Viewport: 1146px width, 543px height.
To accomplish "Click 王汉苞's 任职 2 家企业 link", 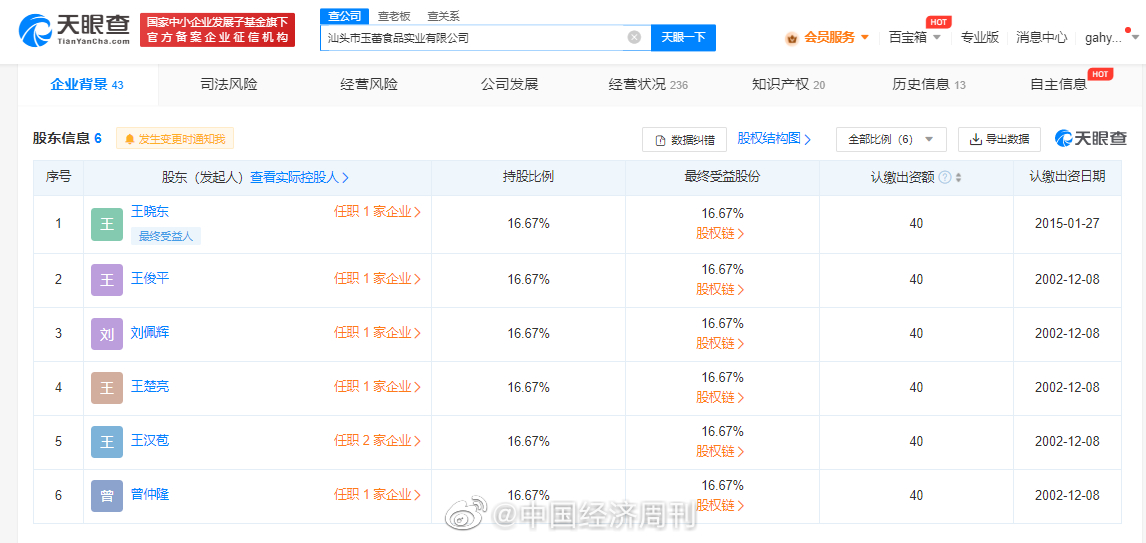I will [377, 441].
